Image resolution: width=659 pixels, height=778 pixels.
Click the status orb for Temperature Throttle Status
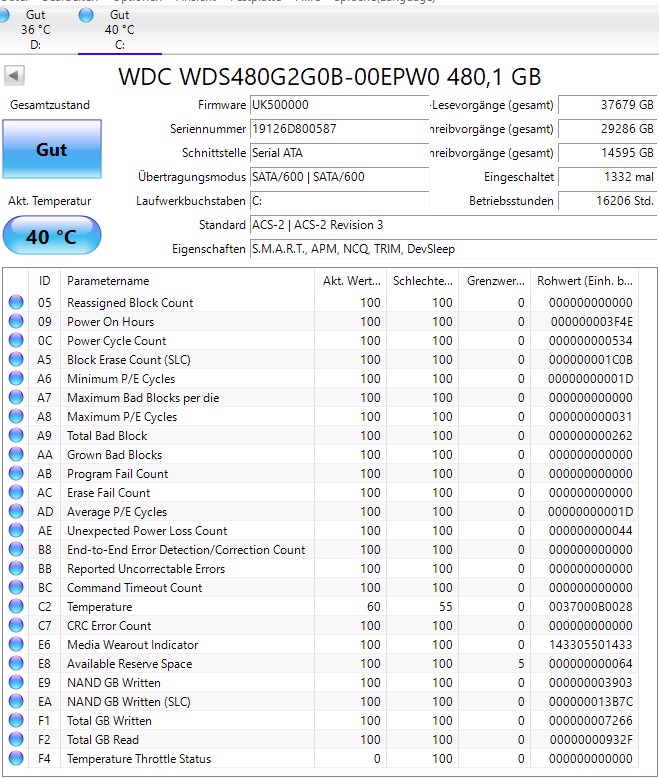[x=16, y=759]
